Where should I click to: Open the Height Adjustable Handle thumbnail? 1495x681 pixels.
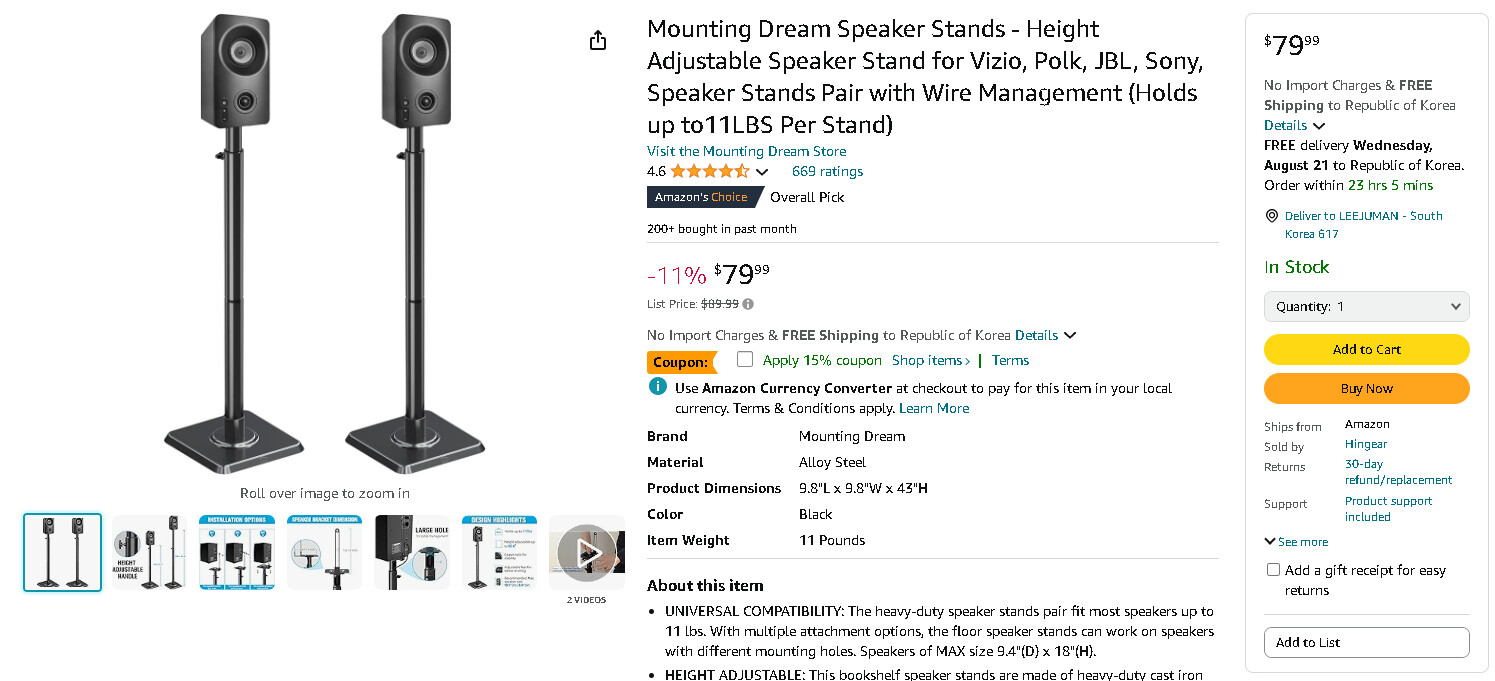pyautogui.click(x=150, y=552)
